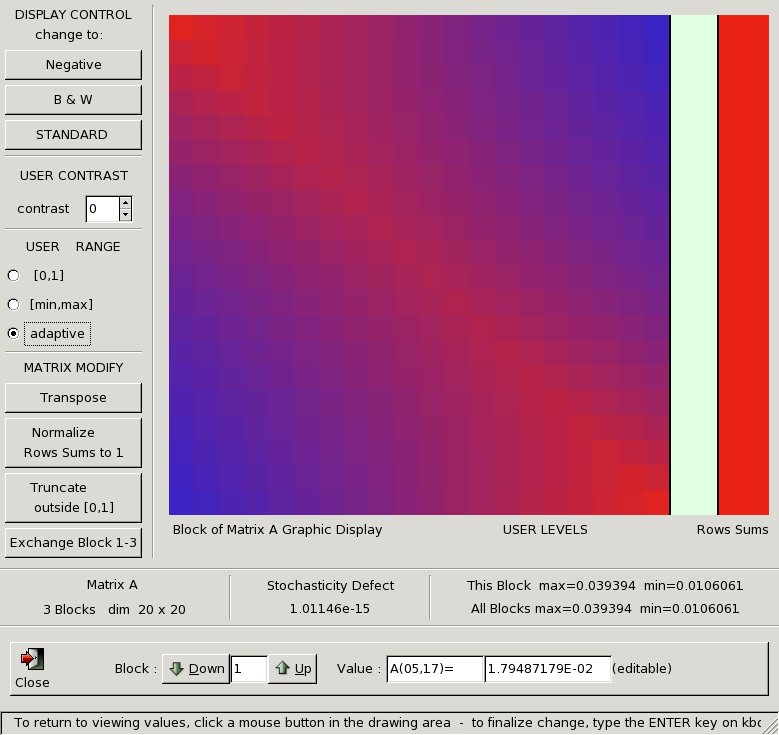Increase contrast with the up spinner arrow
The width and height of the screenshot is (779, 735).
tap(125, 203)
